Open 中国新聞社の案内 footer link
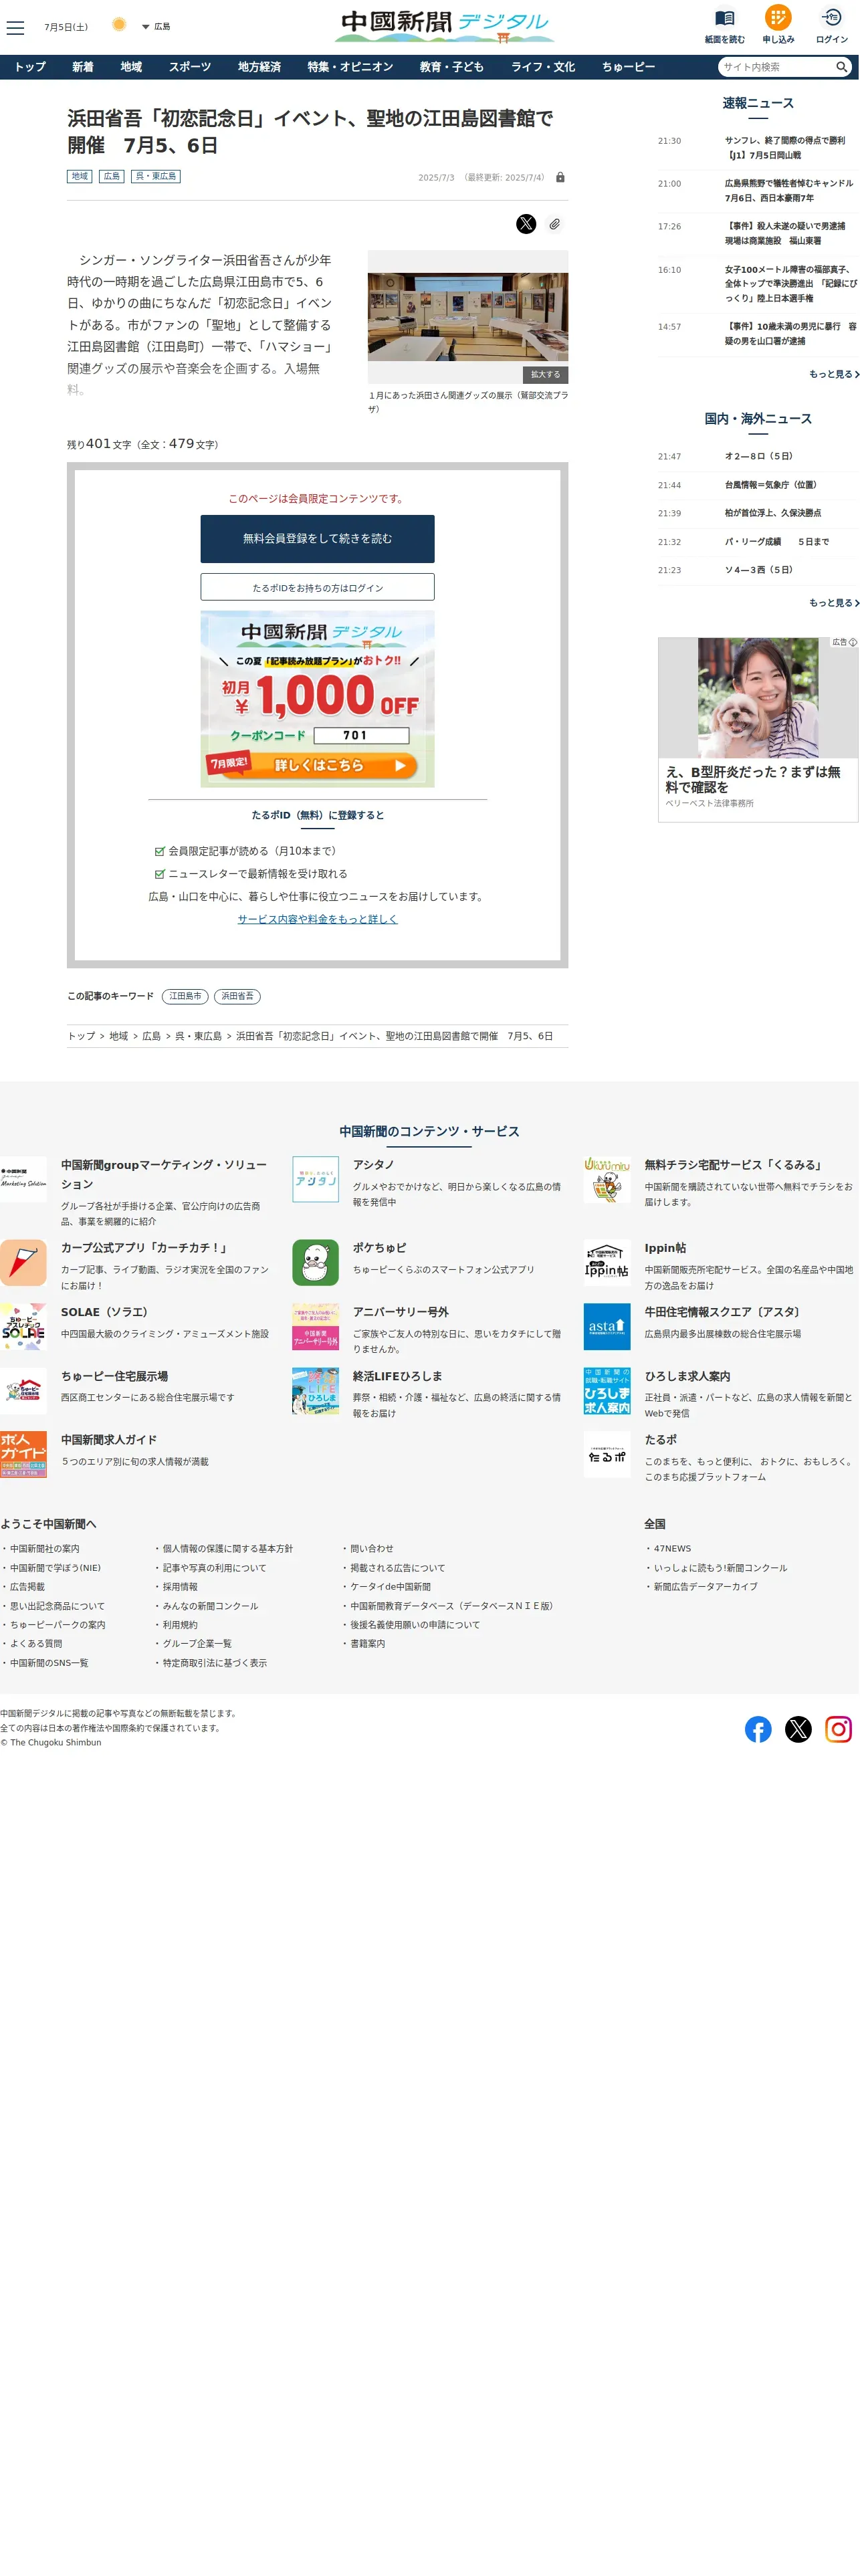 pyautogui.click(x=45, y=1549)
